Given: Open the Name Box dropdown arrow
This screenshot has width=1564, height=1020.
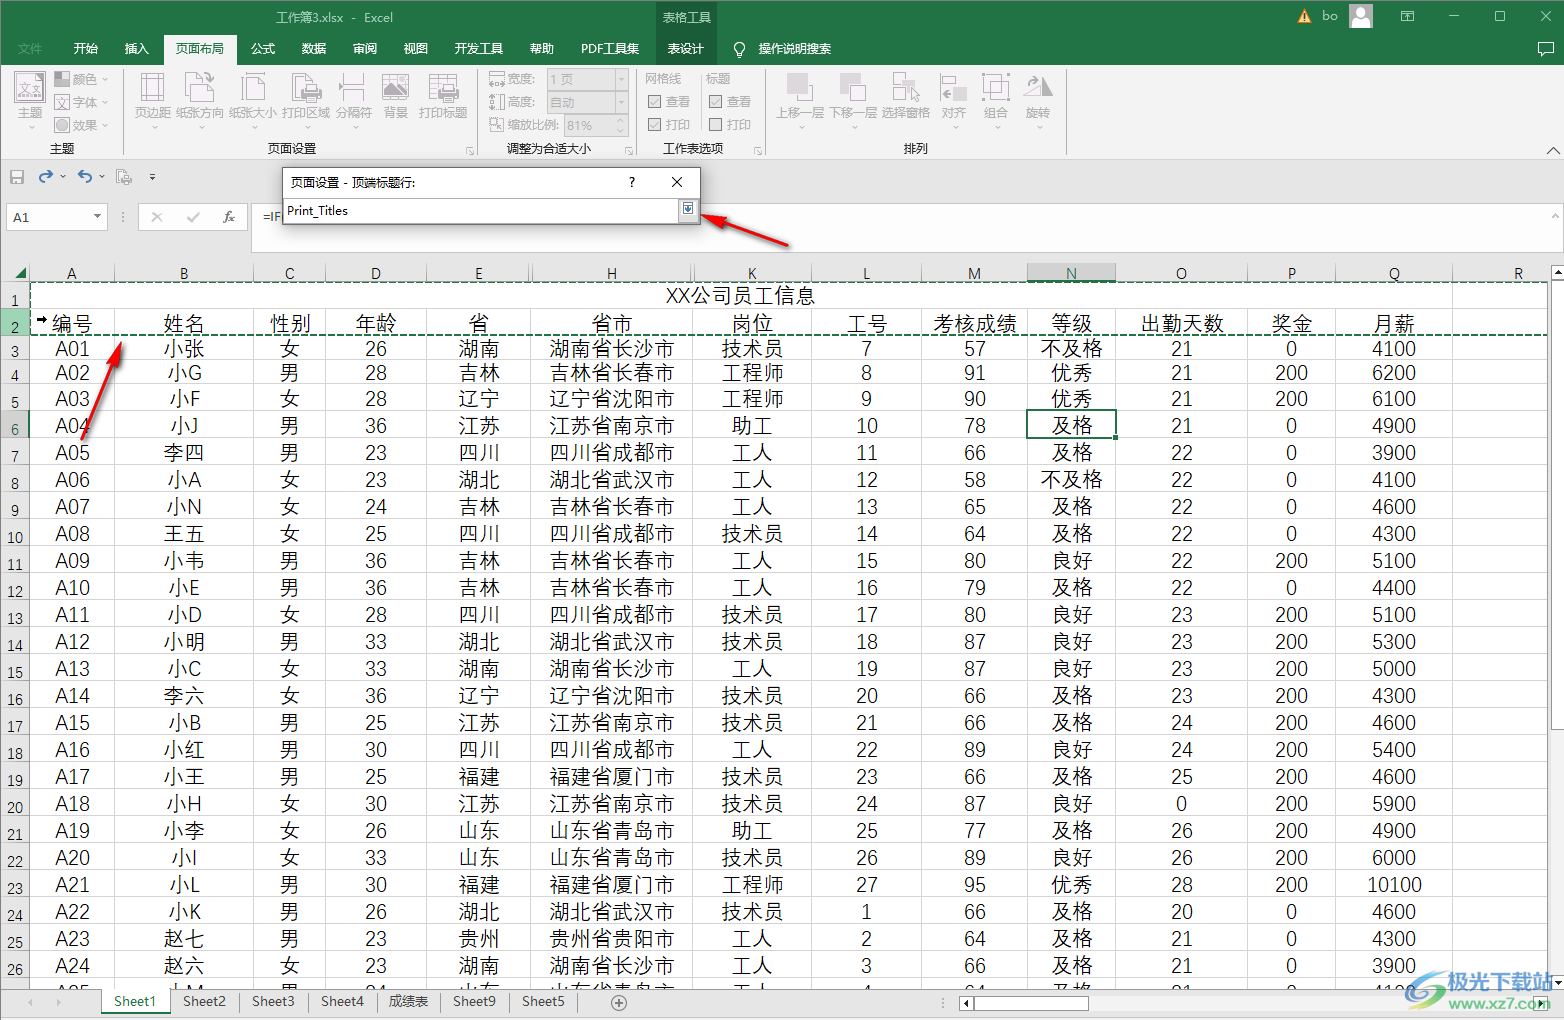Looking at the screenshot, I should 97,216.
